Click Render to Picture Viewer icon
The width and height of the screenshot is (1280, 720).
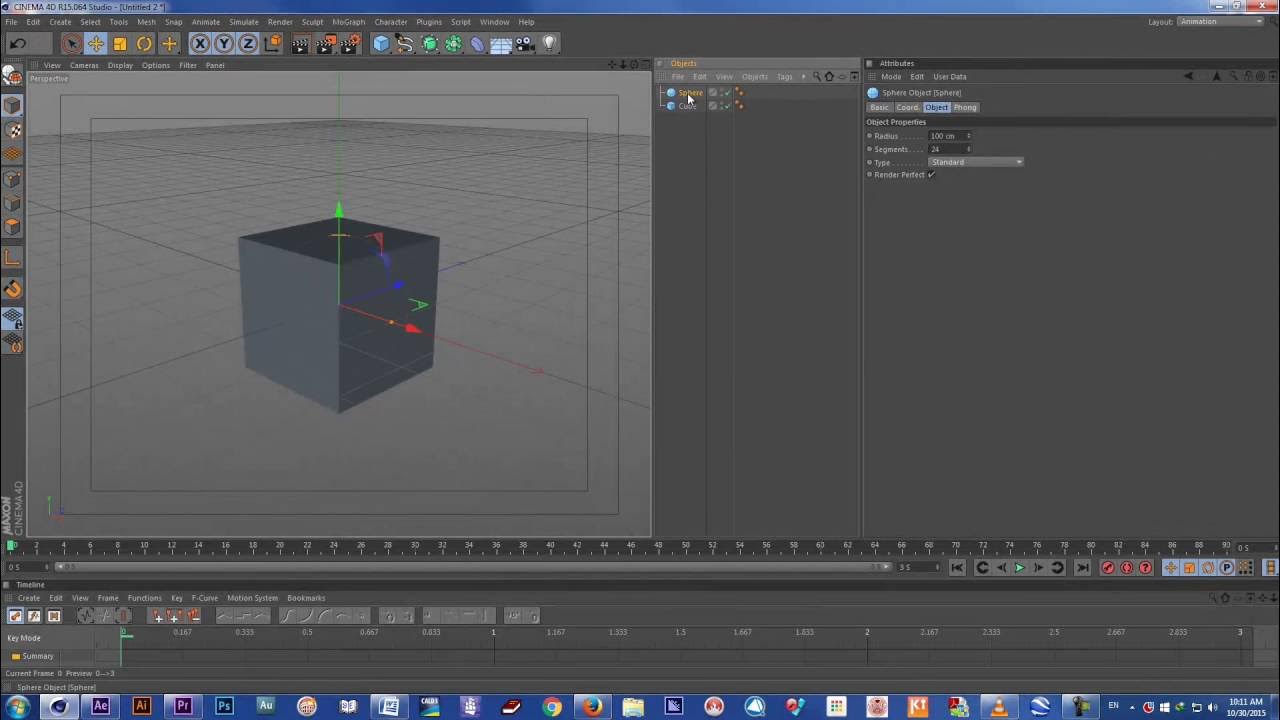point(325,43)
